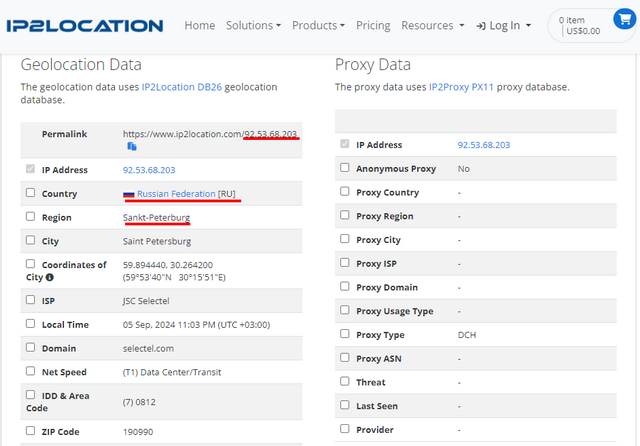Follow the IP2Proxy PX11 link

[x=461, y=87]
